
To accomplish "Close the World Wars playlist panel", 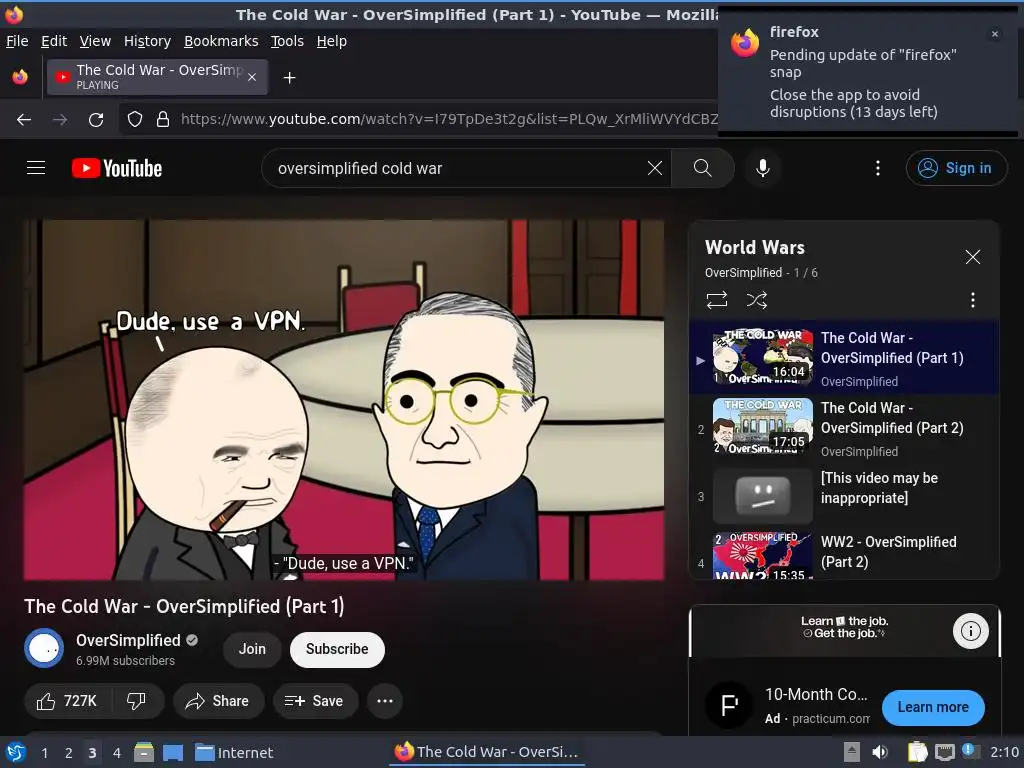I will pos(972,257).
